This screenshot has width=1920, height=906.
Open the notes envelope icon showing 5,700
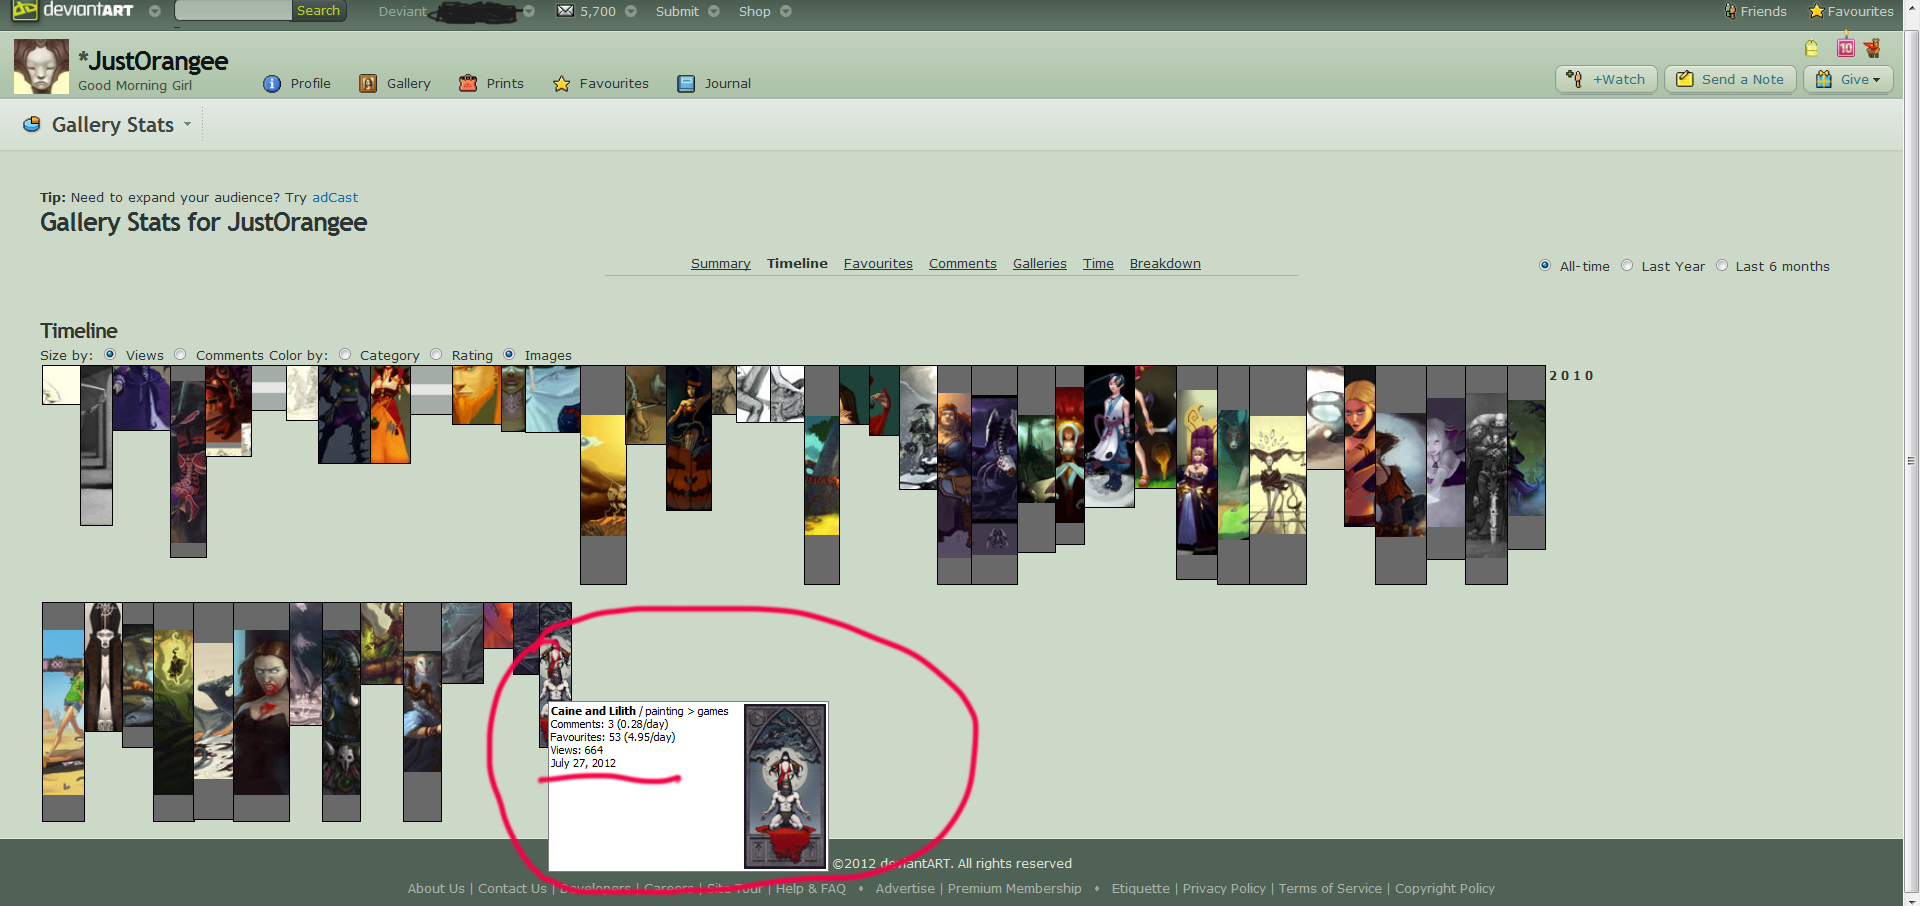coord(566,11)
